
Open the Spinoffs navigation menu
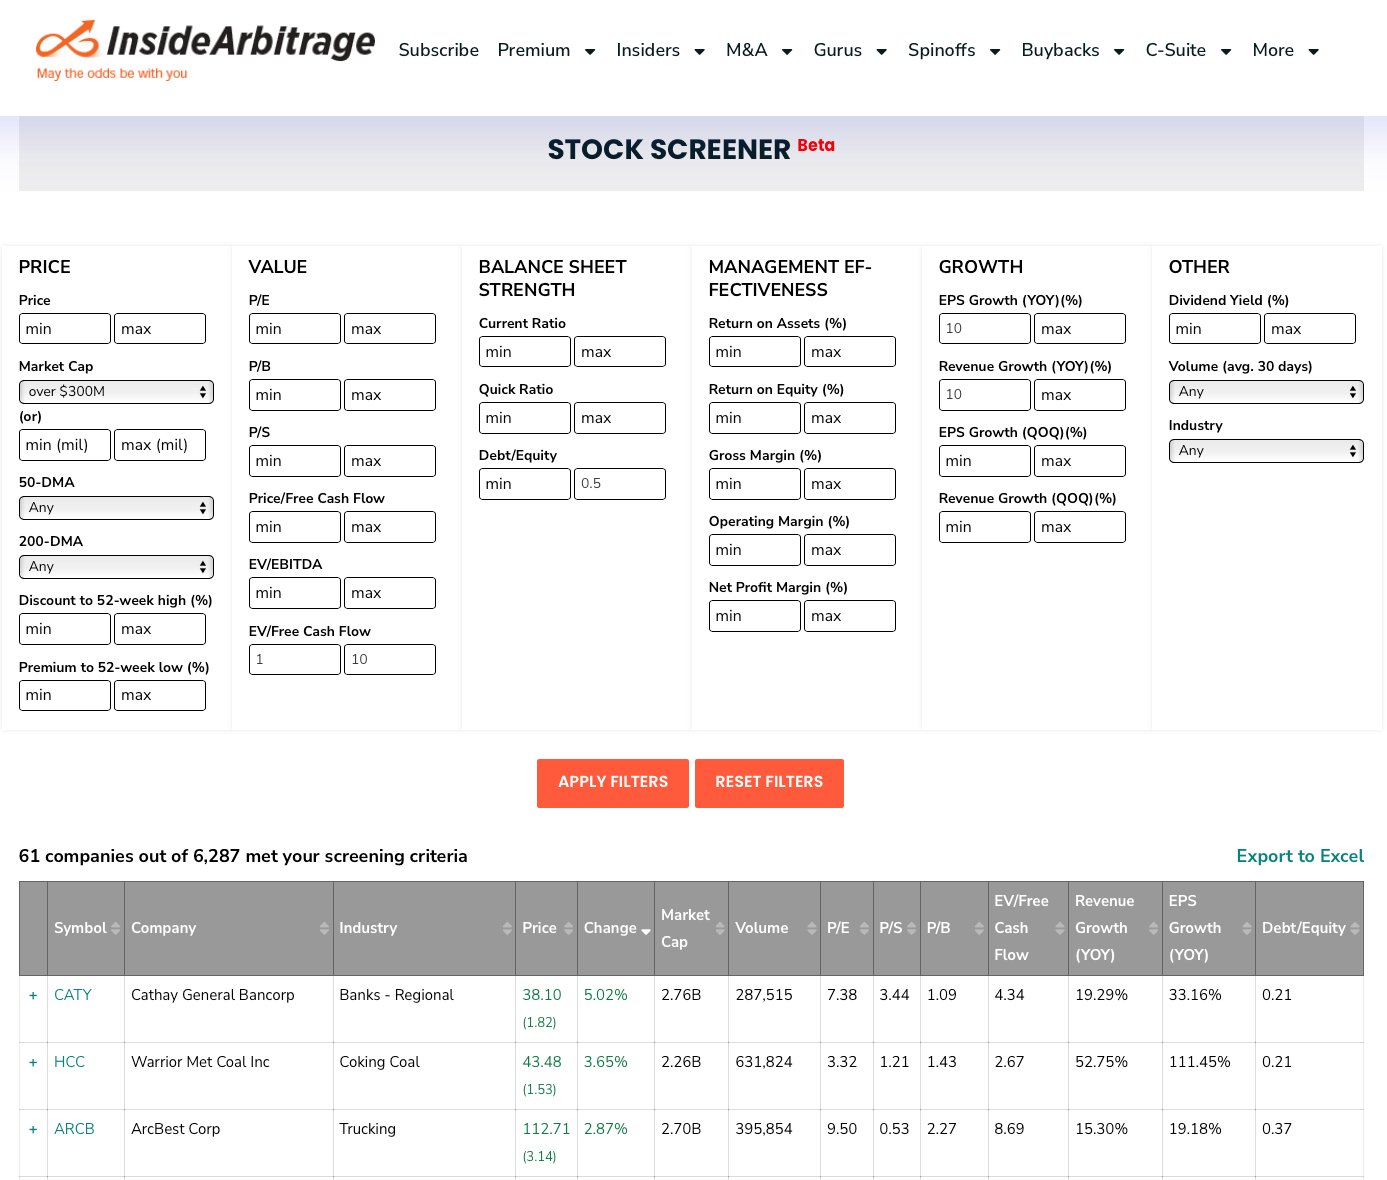click(x=953, y=51)
